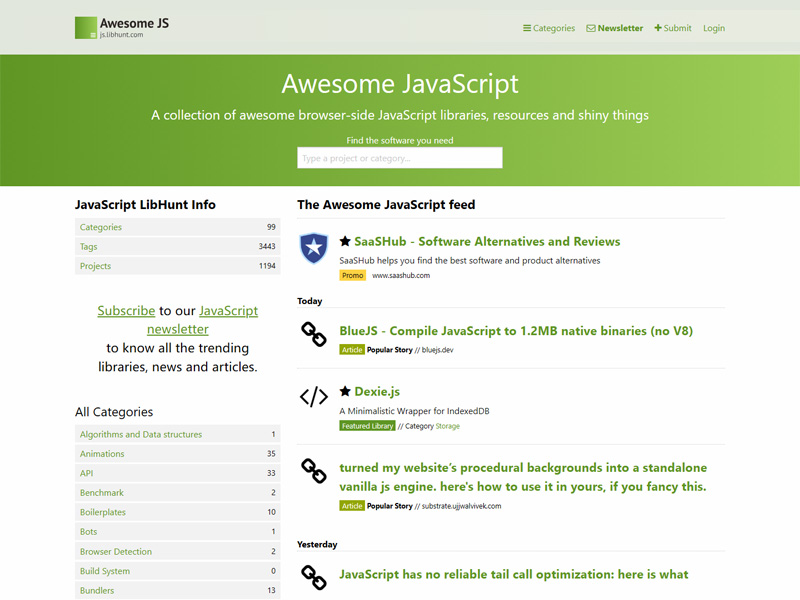This screenshot has height=600, width=800.
Task: Open the procedural backgrounds vanilla js article
Action: coord(523,477)
